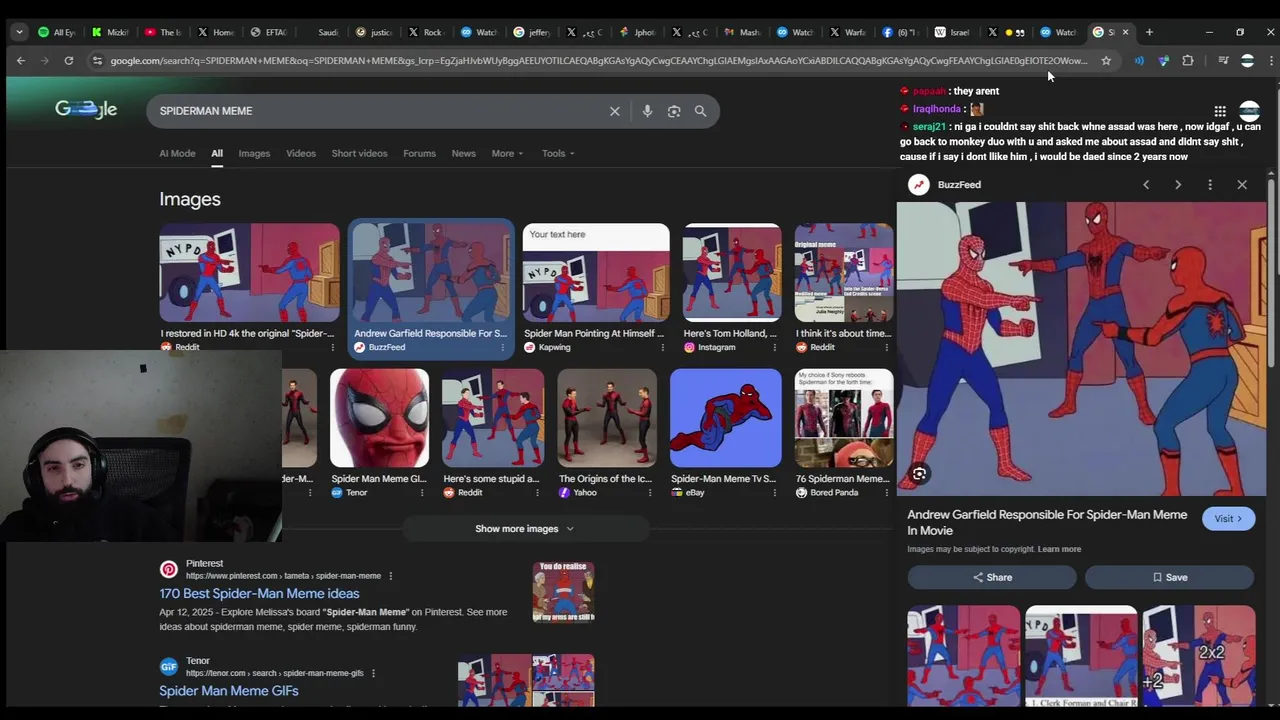
Task: Open Google account profile avatar
Action: tap(1249, 111)
